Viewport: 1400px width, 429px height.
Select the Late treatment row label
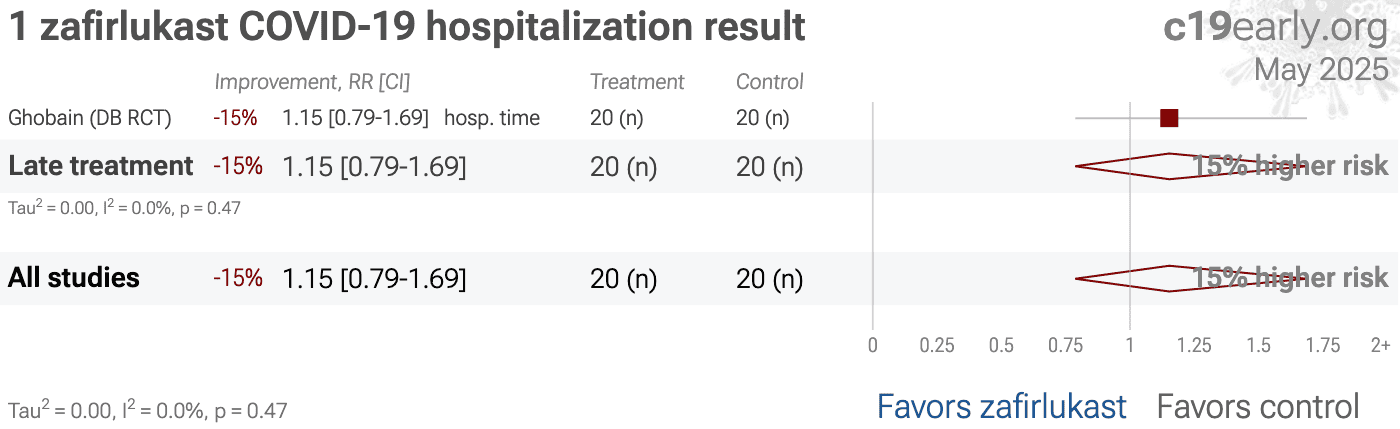click(x=100, y=166)
